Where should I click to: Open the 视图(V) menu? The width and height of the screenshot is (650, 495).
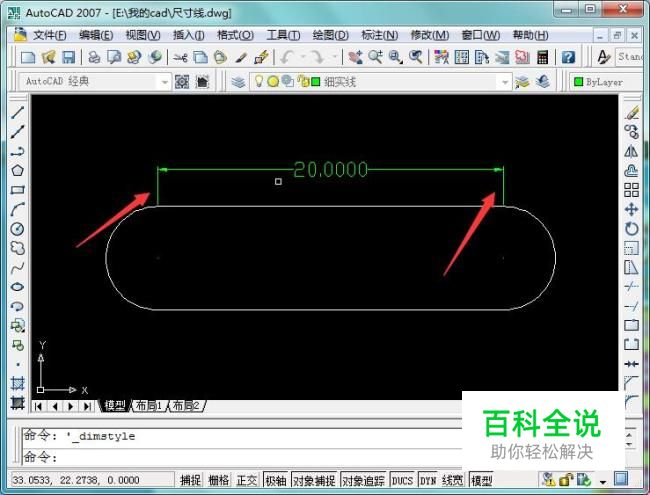(x=143, y=35)
